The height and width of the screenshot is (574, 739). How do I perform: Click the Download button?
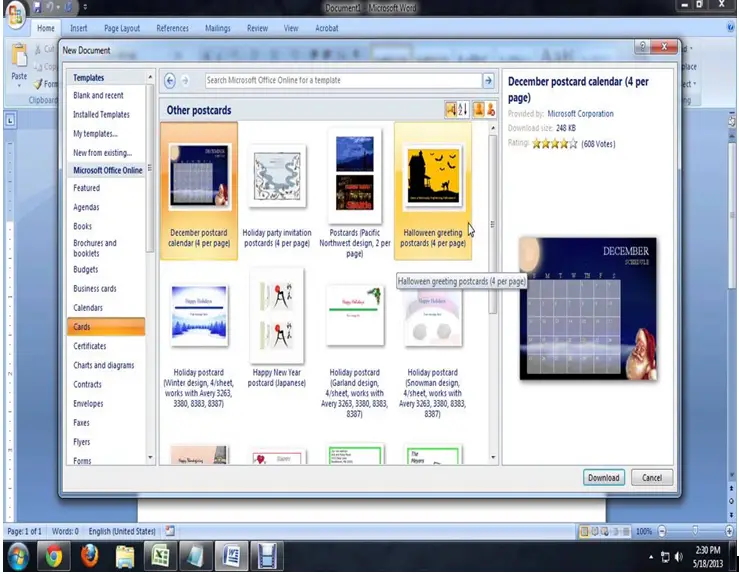pos(604,477)
